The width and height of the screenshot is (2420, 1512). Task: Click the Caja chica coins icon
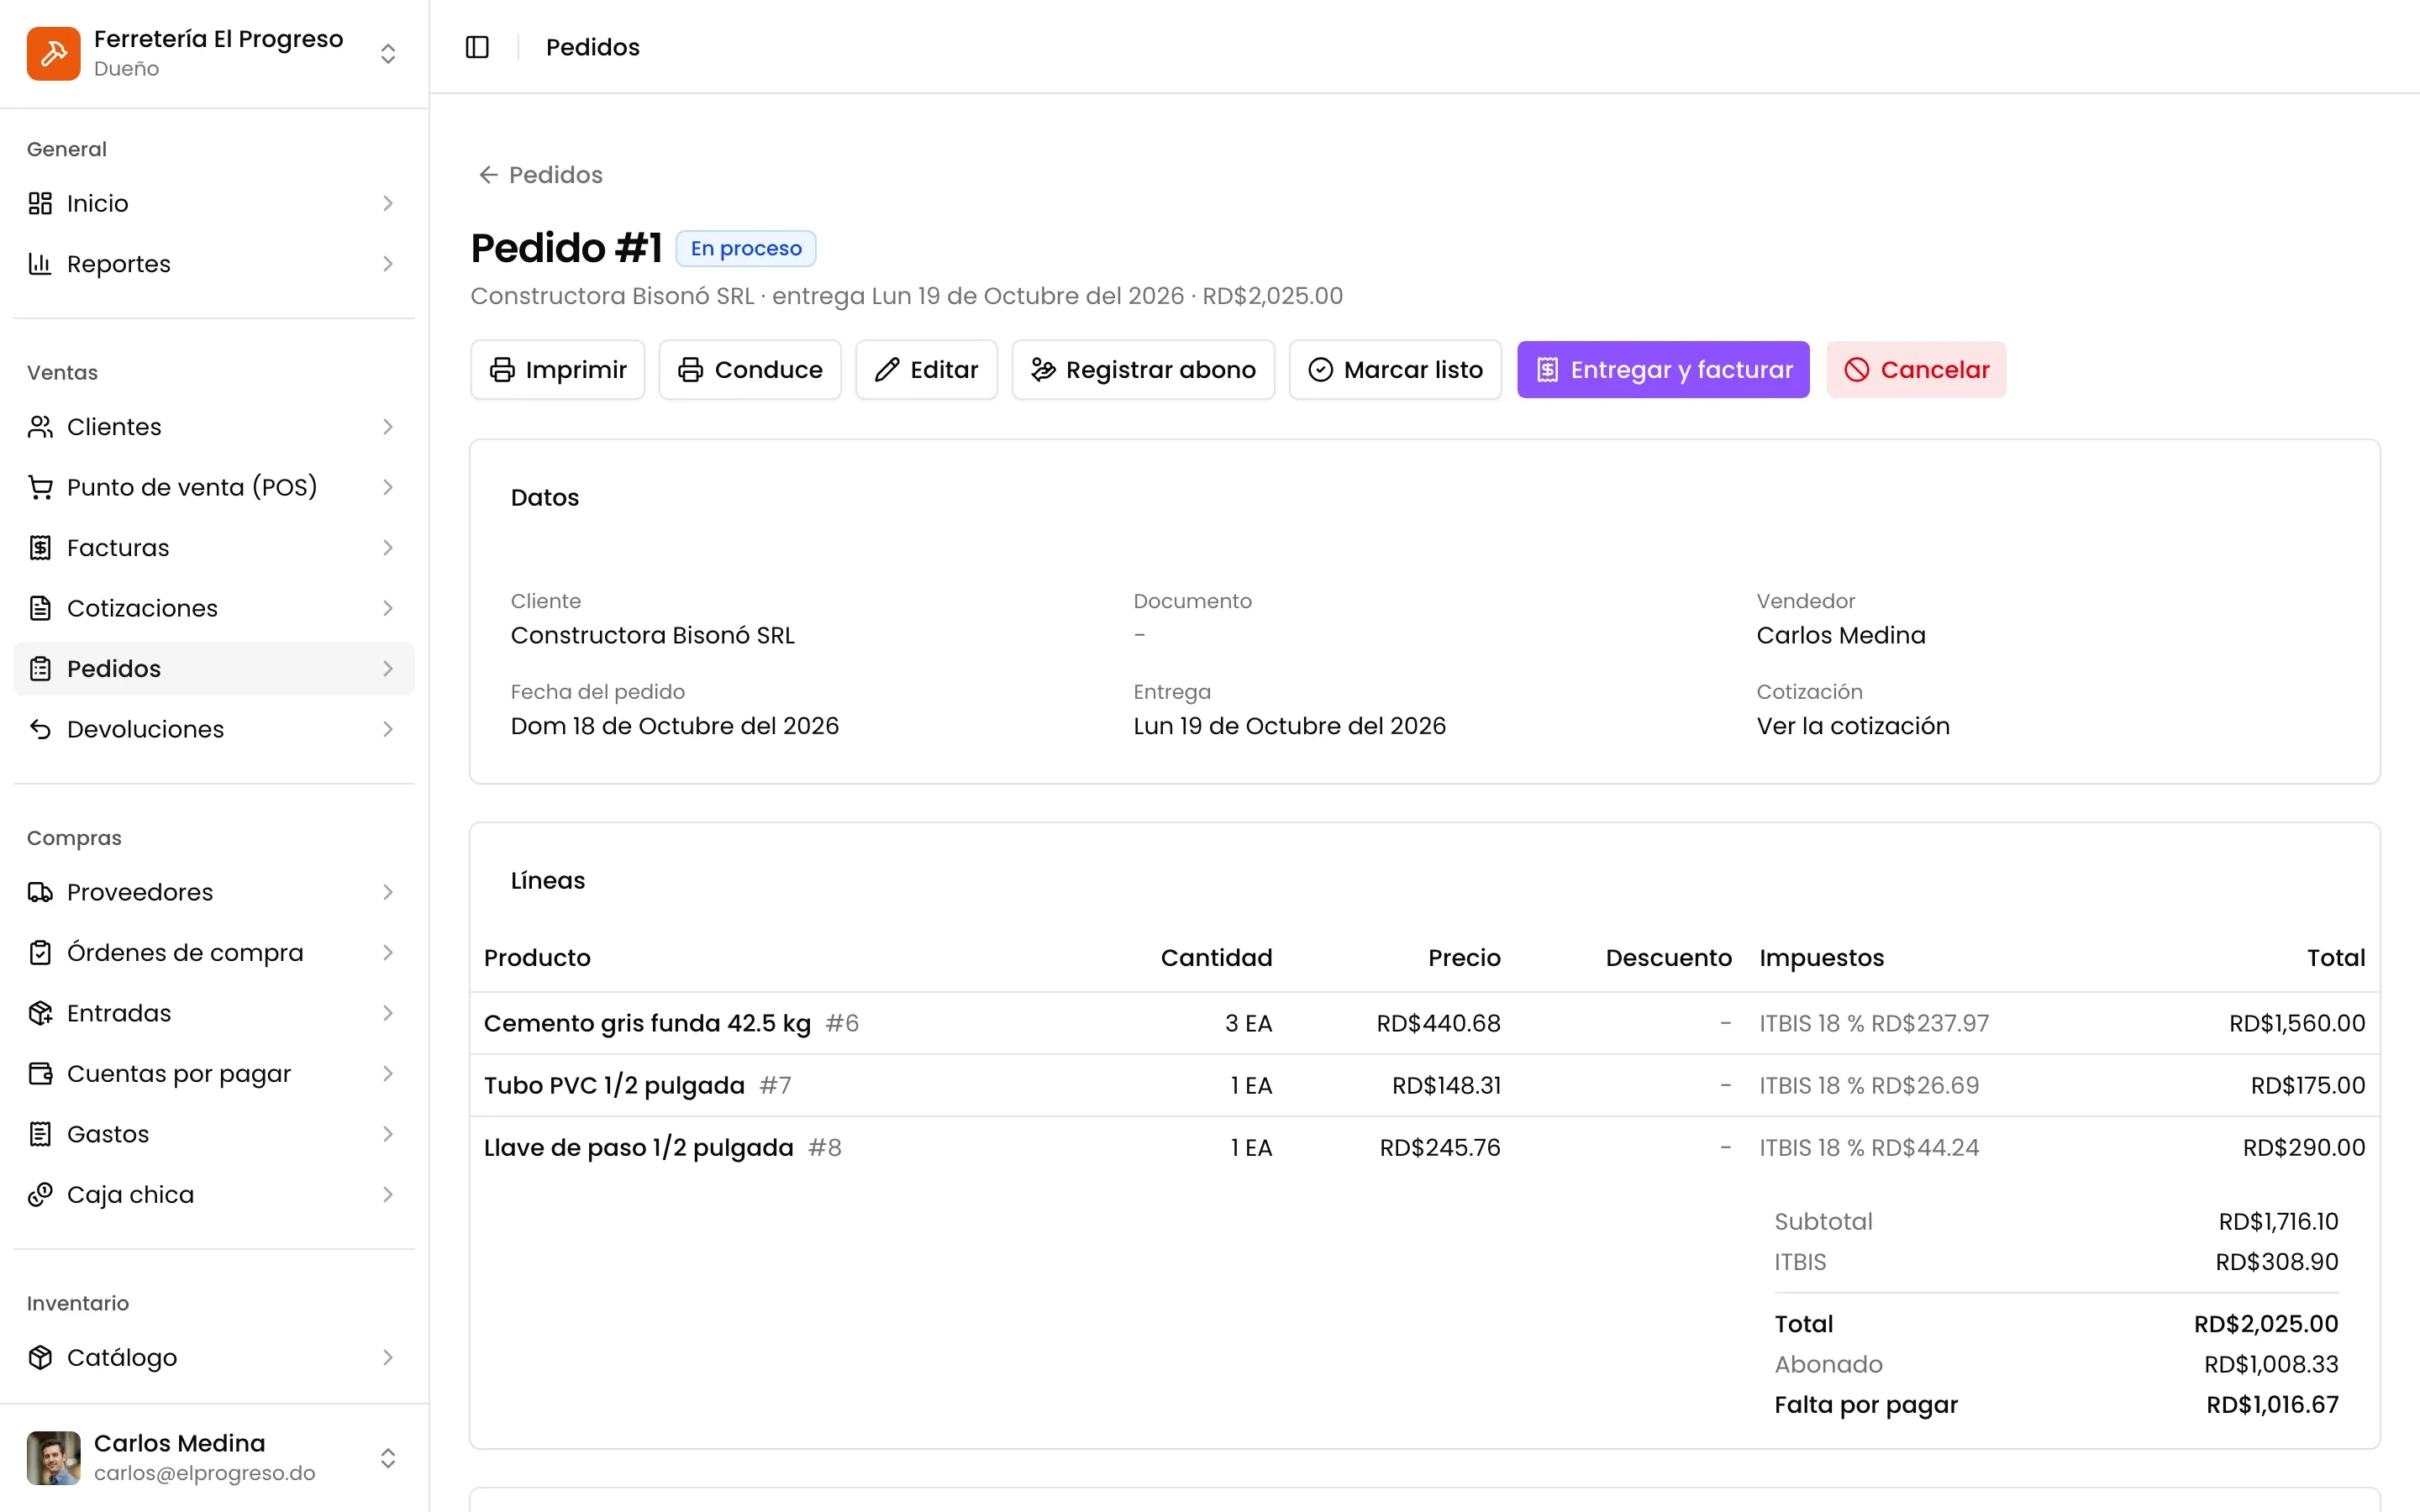40,1194
